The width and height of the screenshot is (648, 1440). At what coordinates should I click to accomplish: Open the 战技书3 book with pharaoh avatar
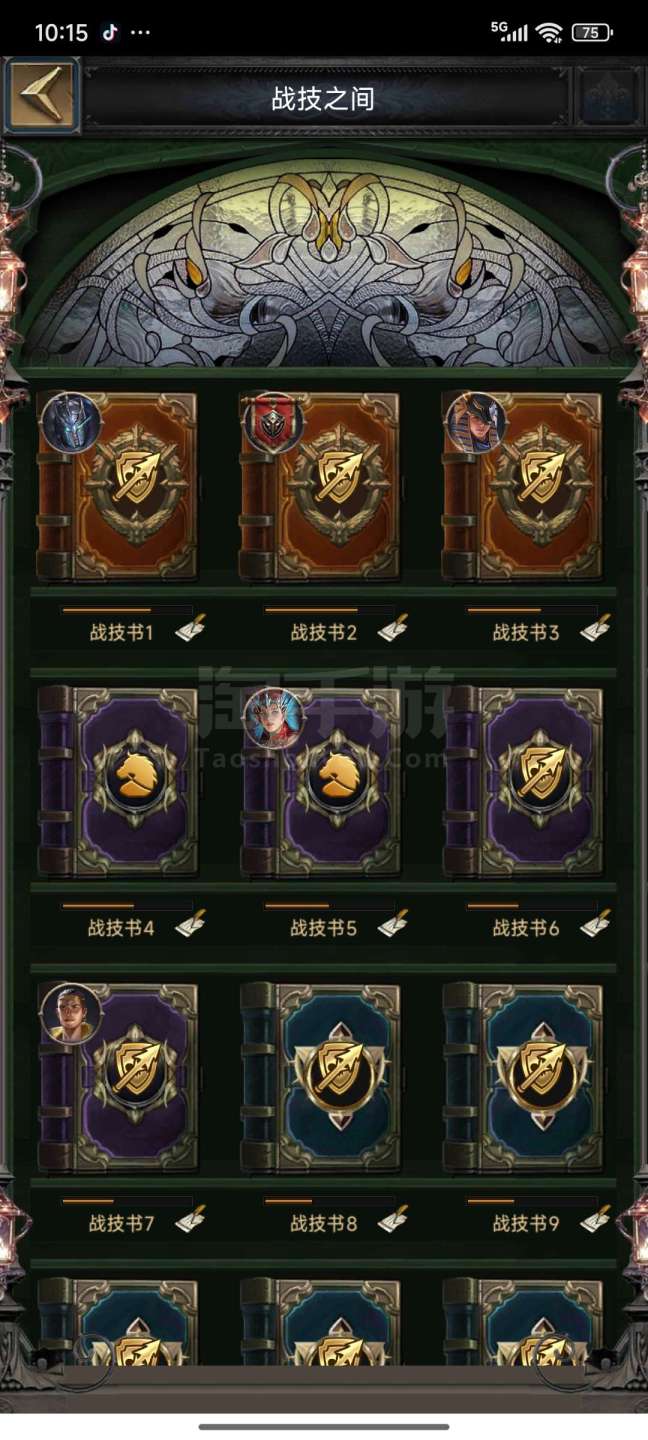(522, 486)
